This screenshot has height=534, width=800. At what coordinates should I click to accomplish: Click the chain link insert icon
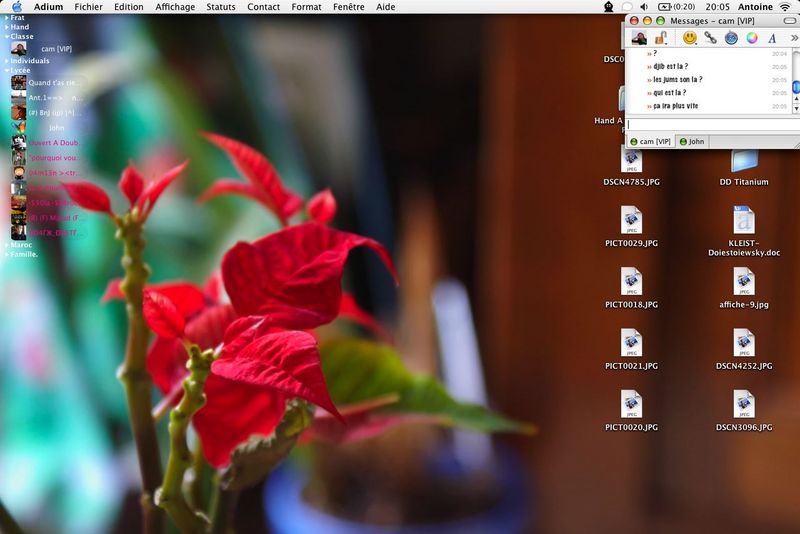pos(710,38)
